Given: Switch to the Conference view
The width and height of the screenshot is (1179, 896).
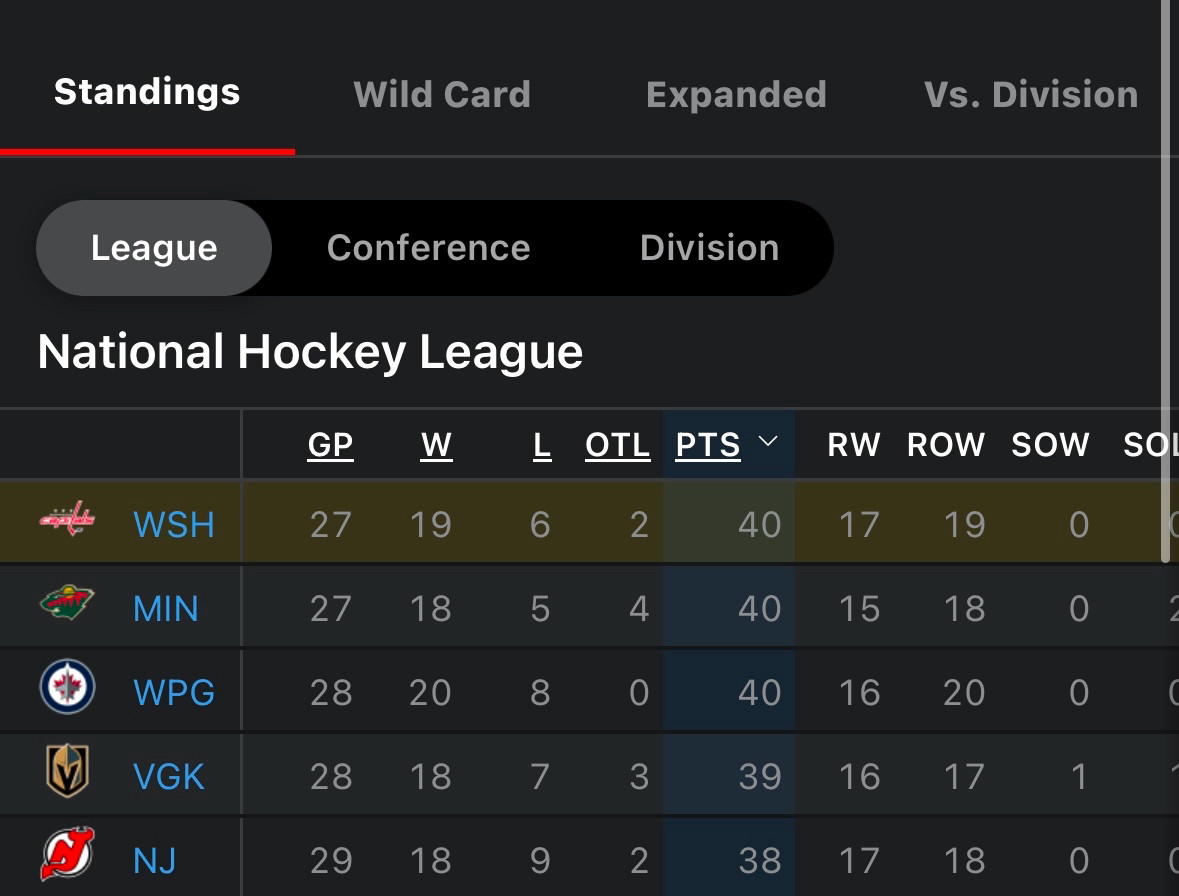Looking at the screenshot, I should click(x=429, y=248).
